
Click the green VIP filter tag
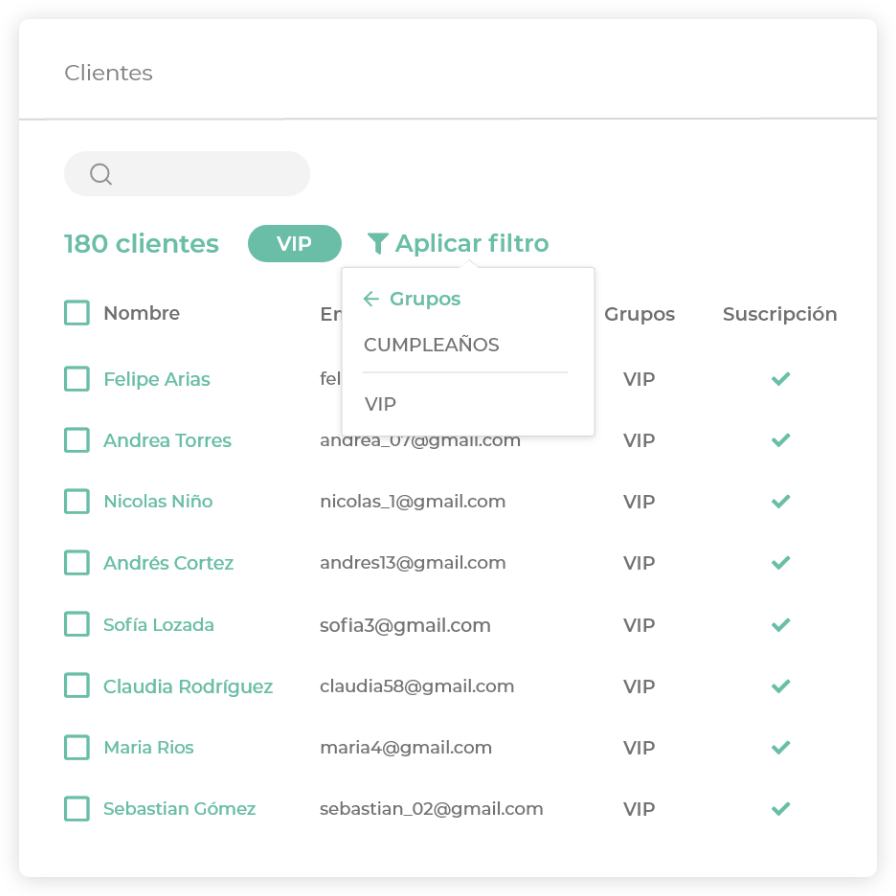[294, 243]
